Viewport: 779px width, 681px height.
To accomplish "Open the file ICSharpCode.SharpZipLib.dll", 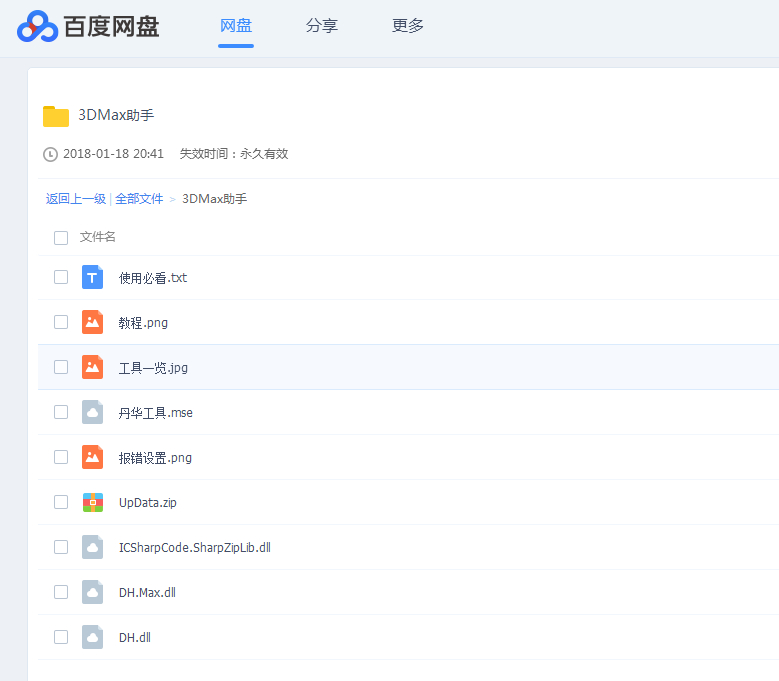I will click(195, 547).
